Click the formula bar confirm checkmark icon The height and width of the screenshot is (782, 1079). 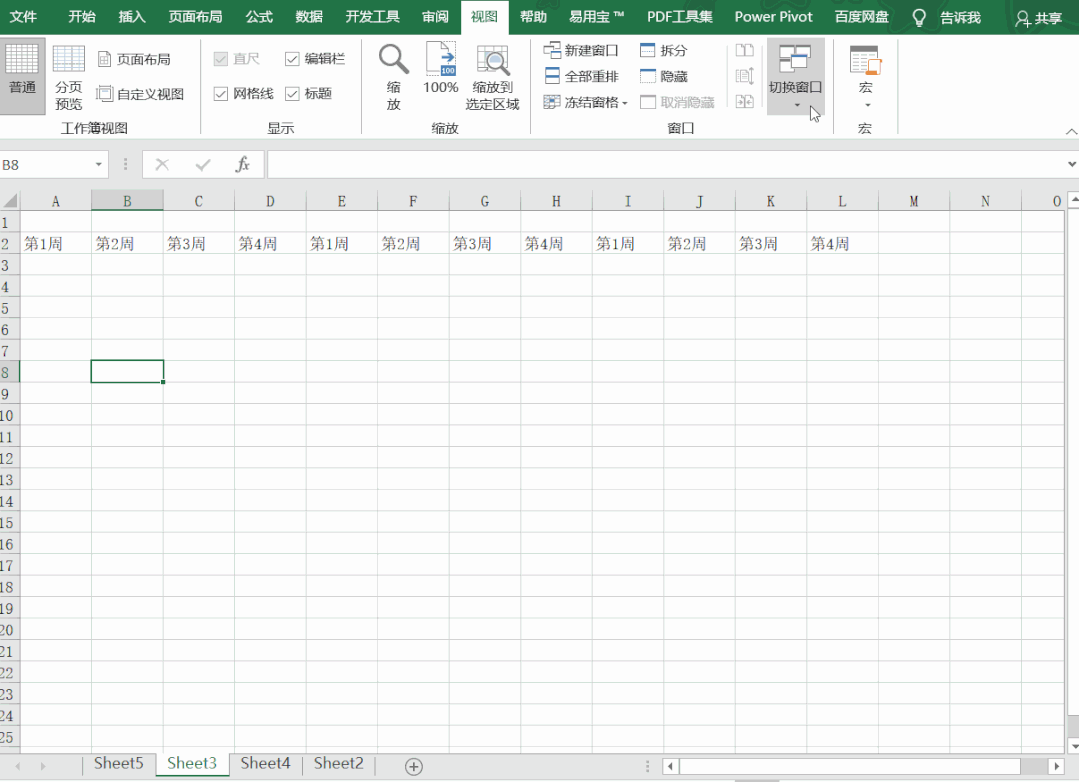(x=203, y=165)
